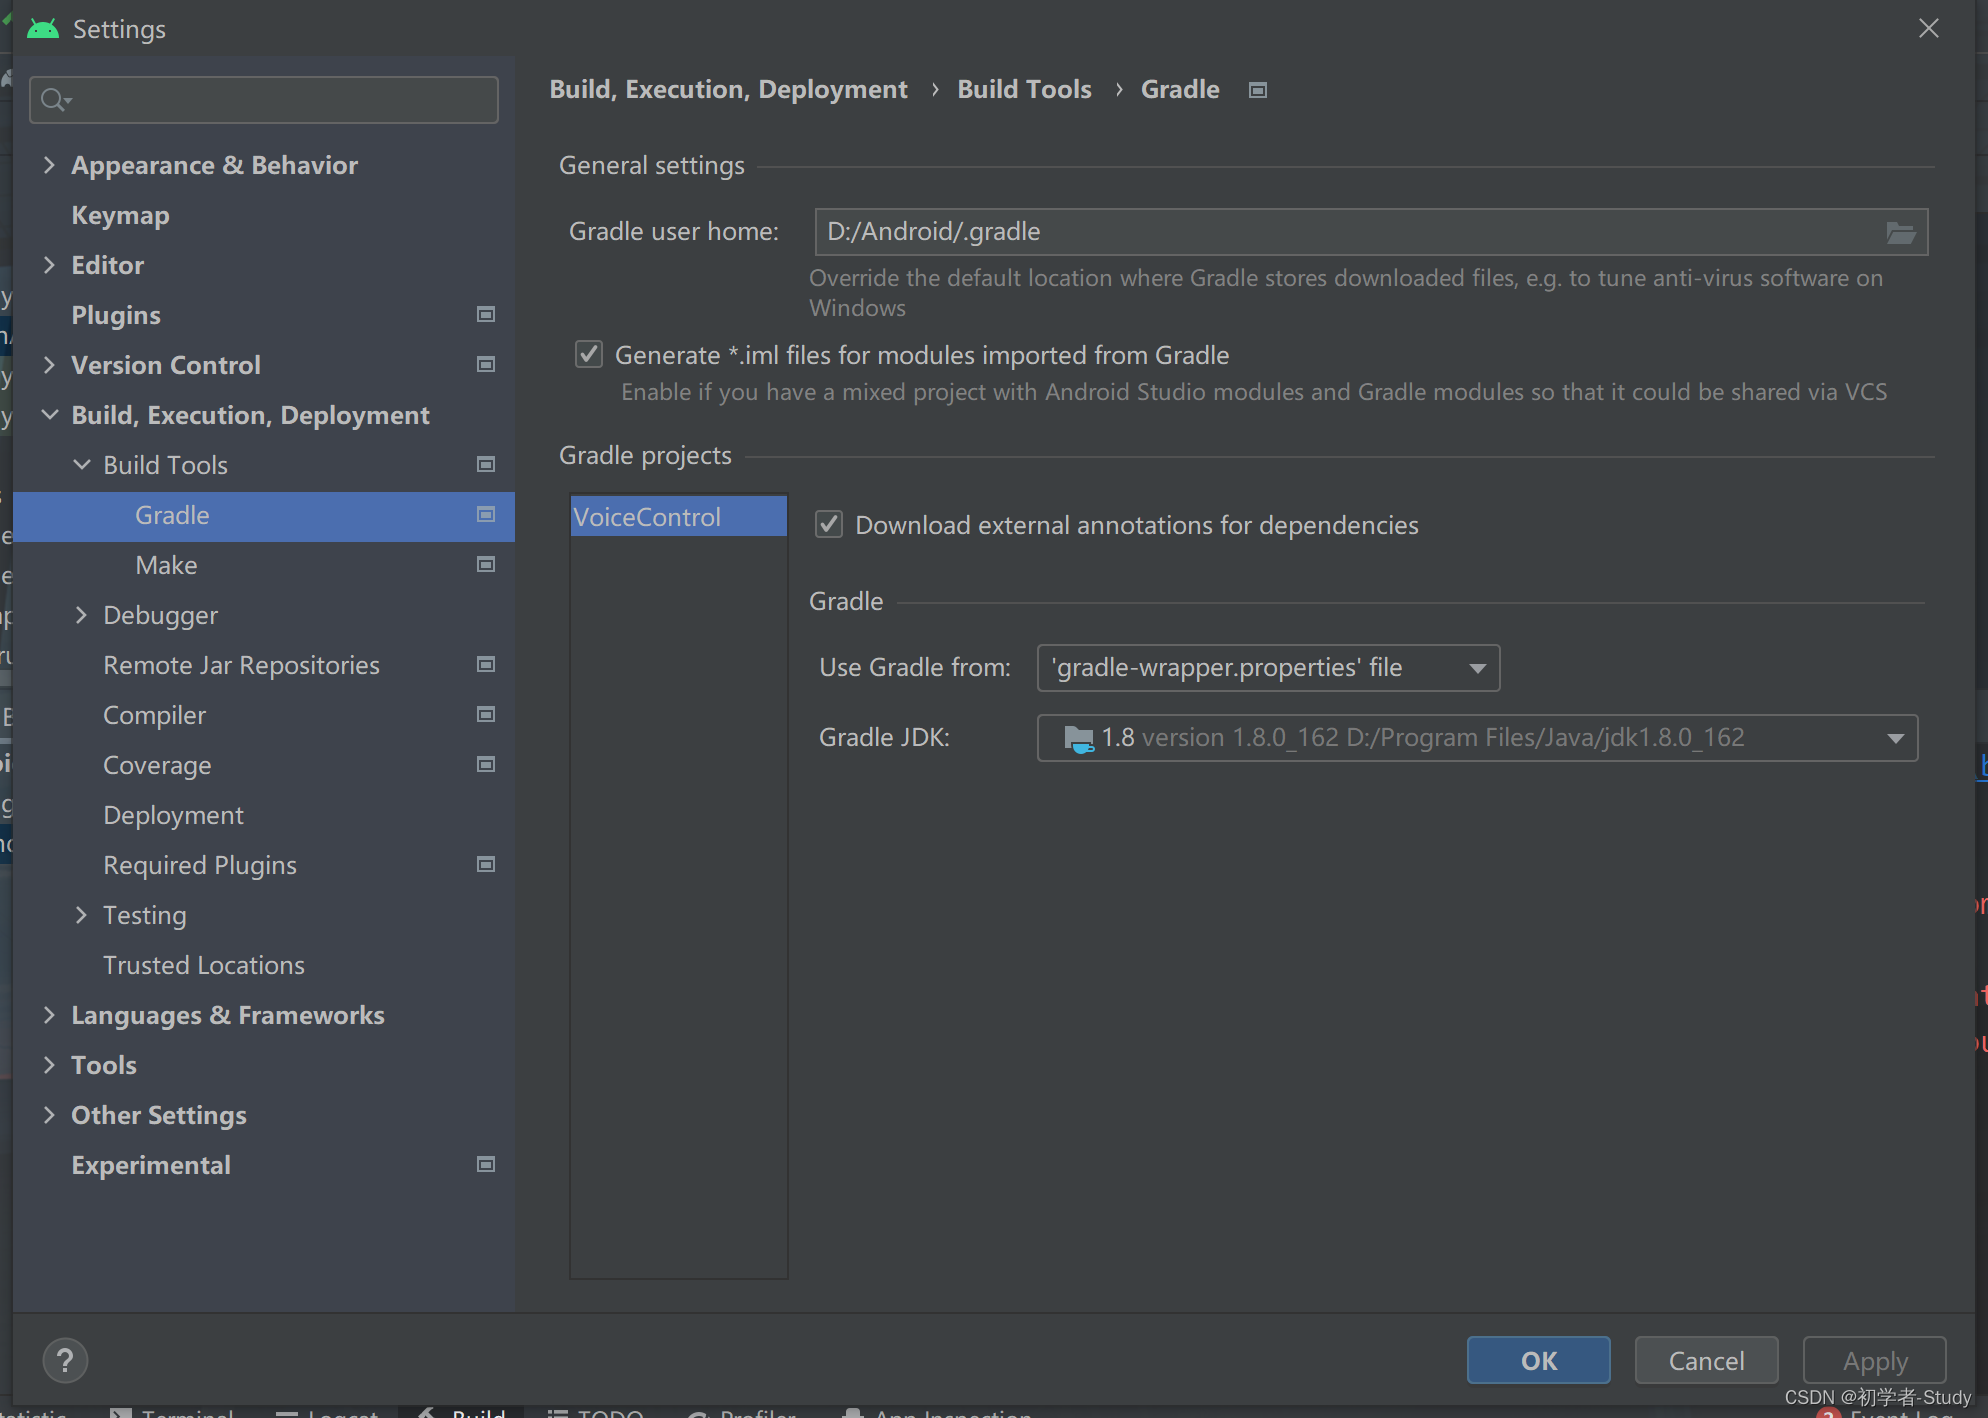Click the help question mark icon
The height and width of the screenshot is (1418, 1988).
tap(65, 1360)
